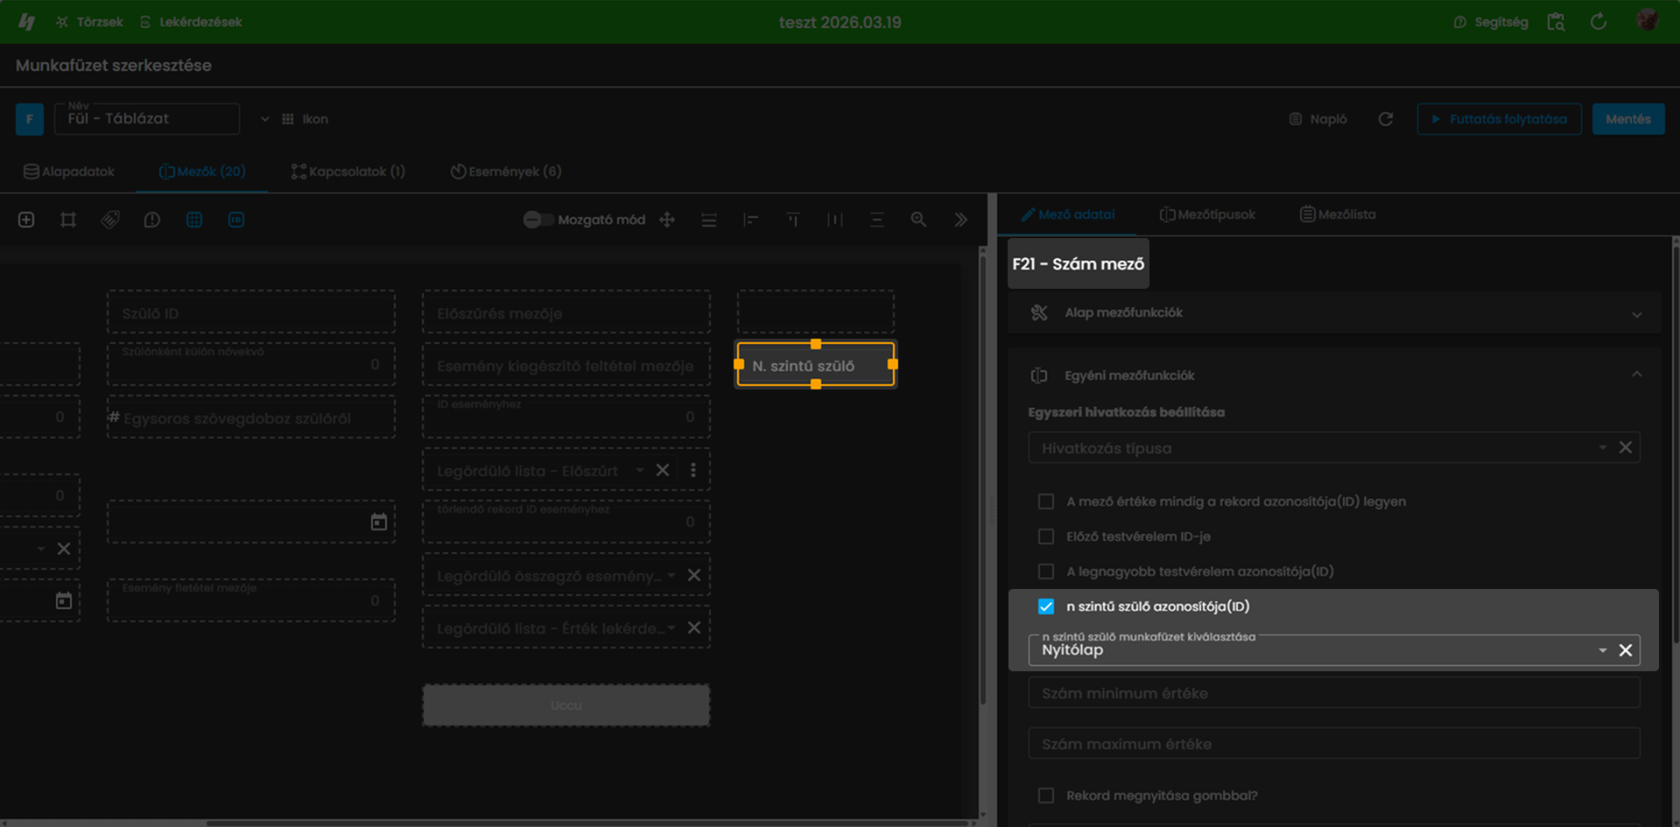Open the Mezőtípusok tab
The height and width of the screenshot is (827, 1680).
pos(1207,214)
